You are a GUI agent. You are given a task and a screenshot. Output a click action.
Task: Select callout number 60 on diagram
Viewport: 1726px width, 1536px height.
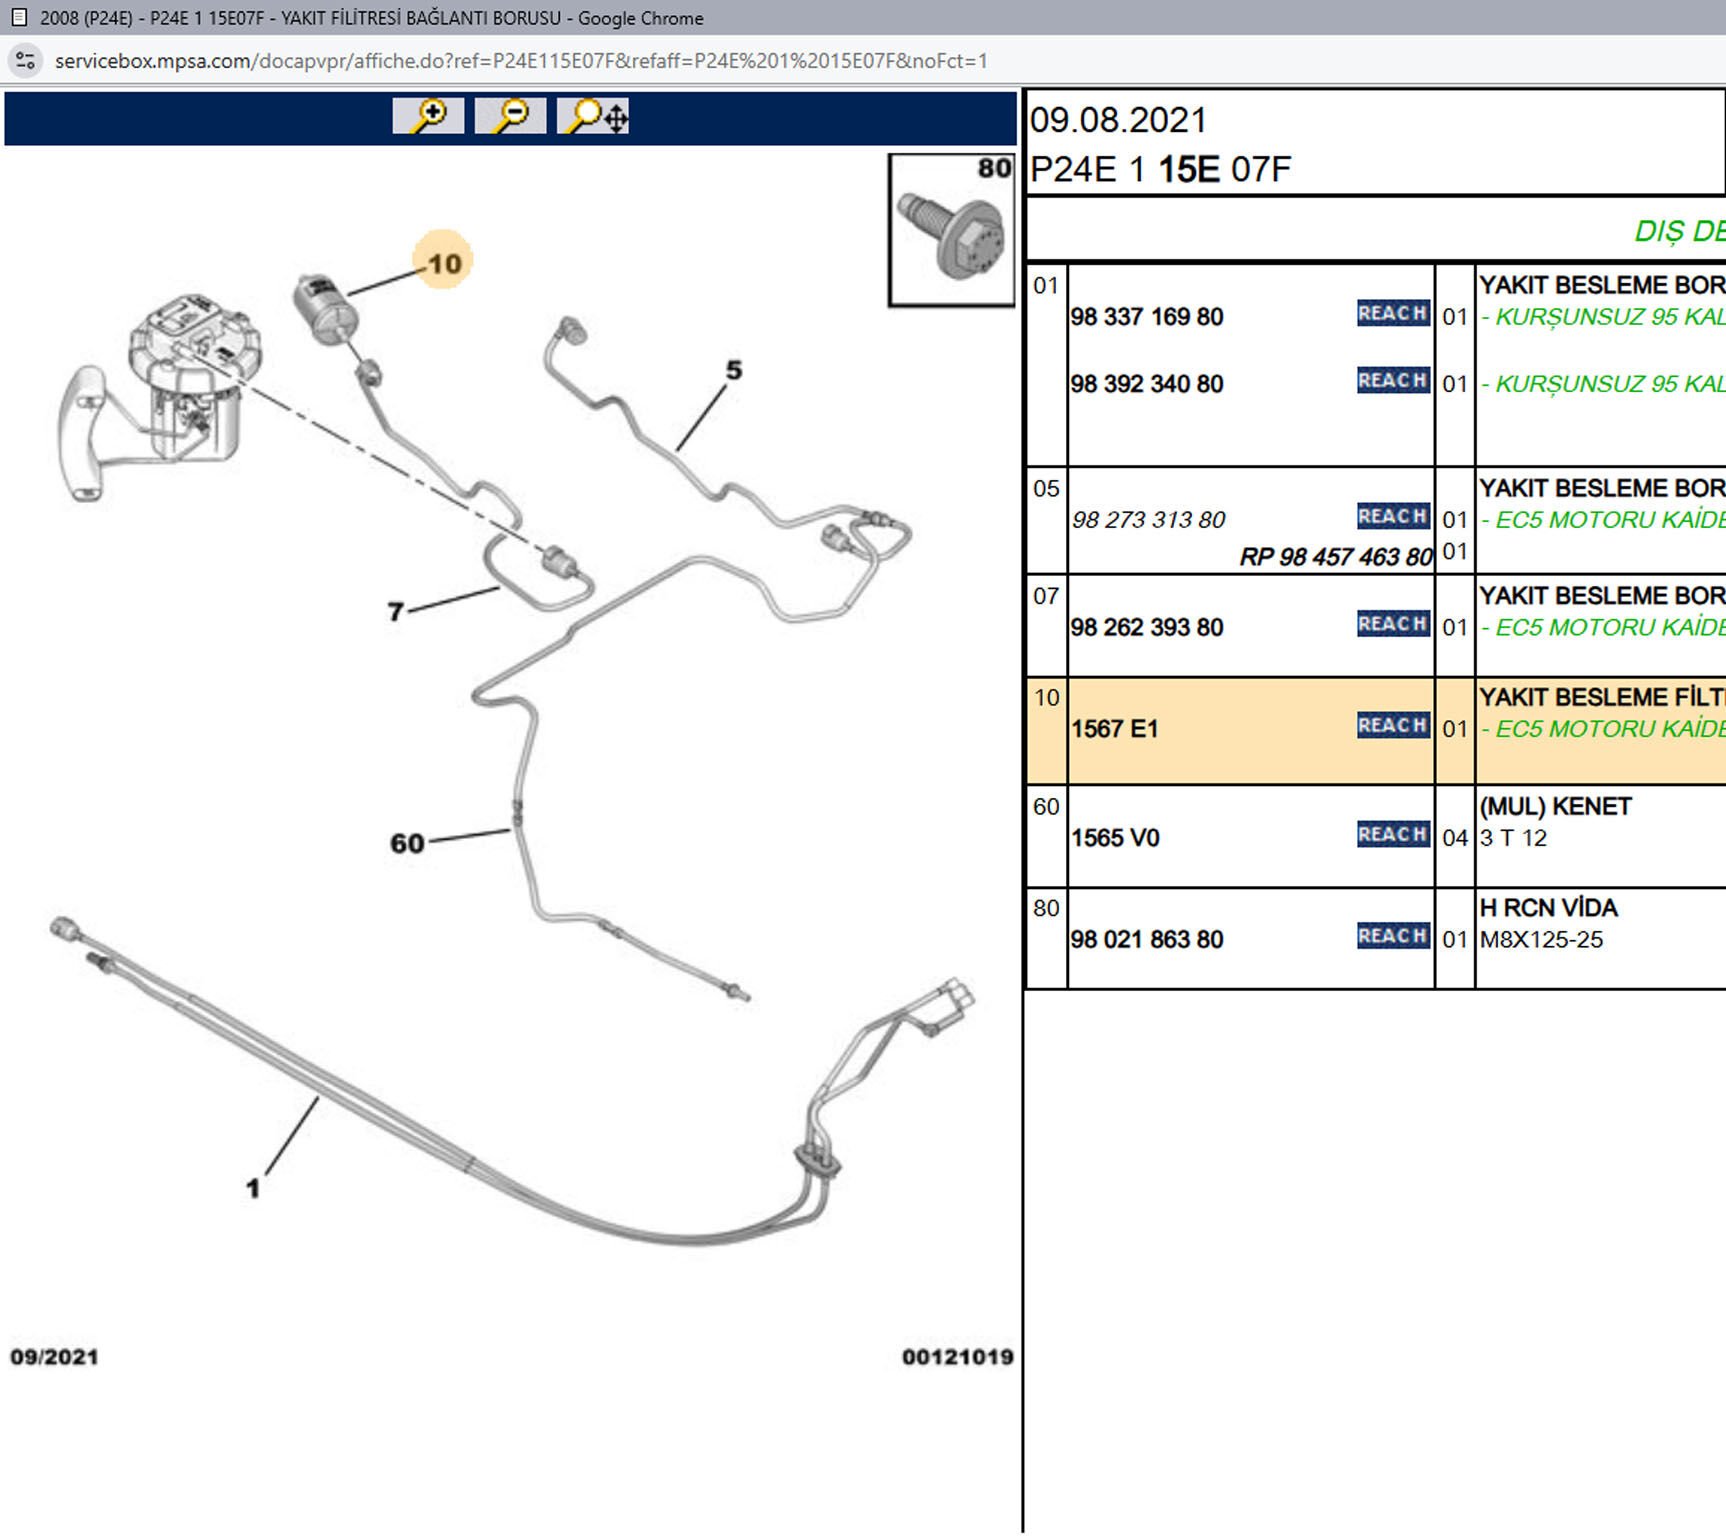[407, 843]
